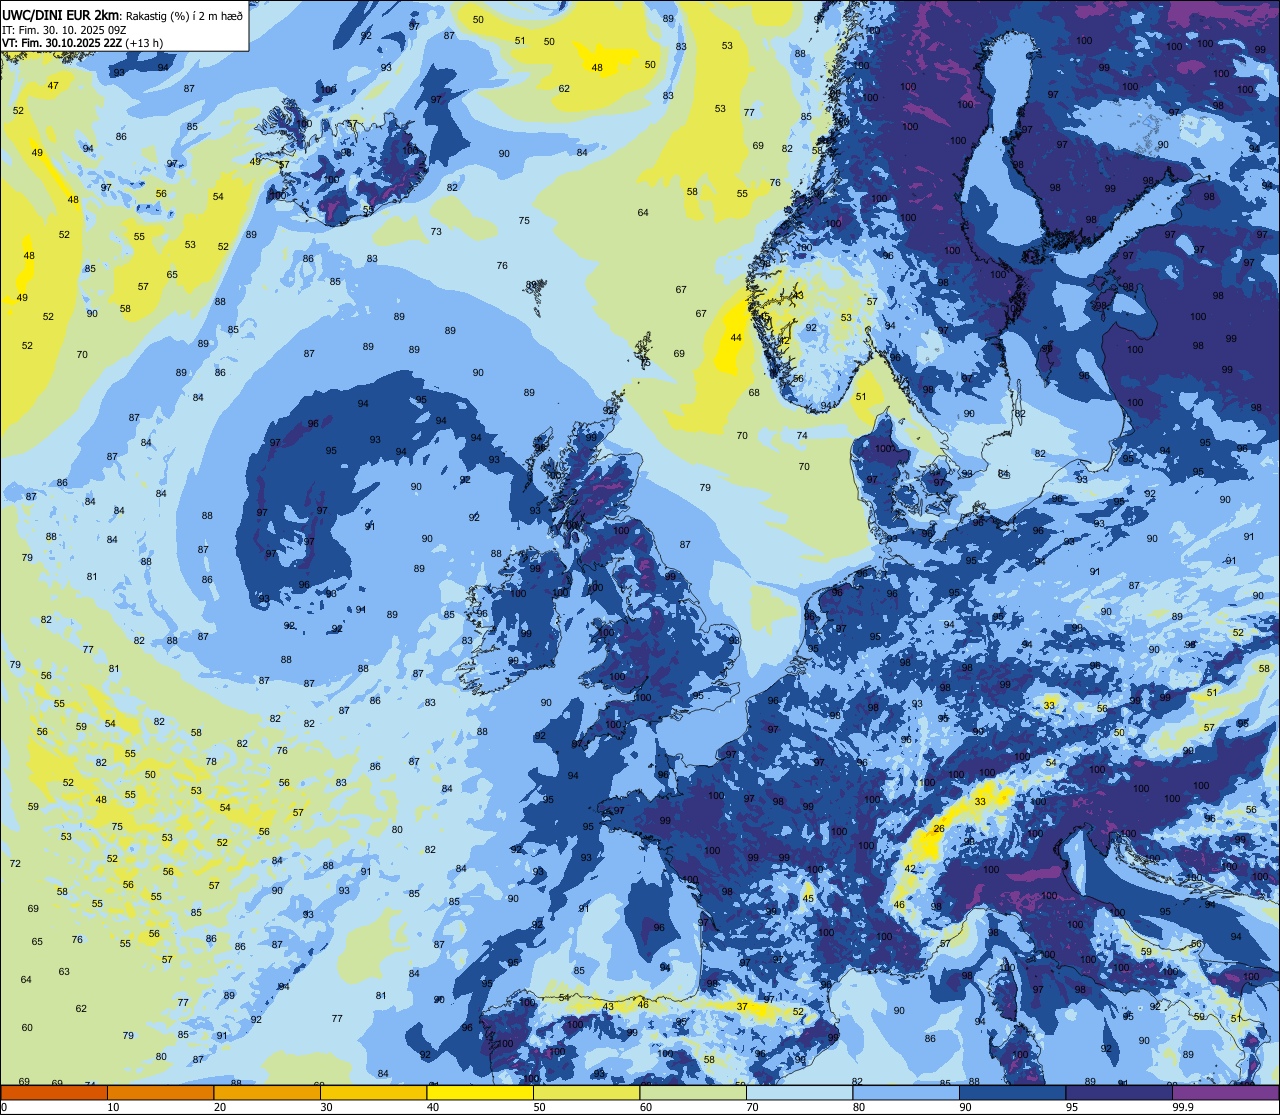Click the 90–95% medium blue legend swatch

point(1012,1093)
